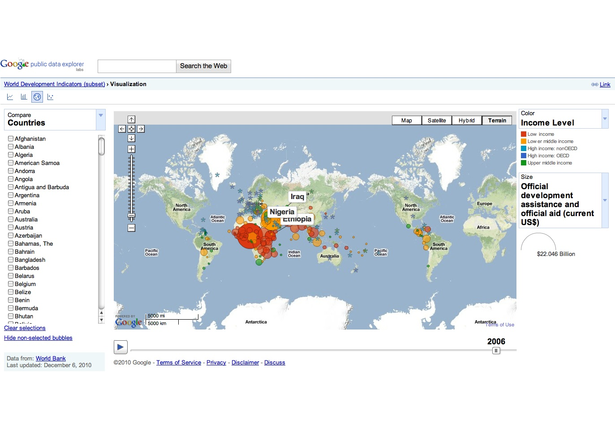615x424 pixels.
Task: Switch map to Satellite view
Action: [437, 120]
